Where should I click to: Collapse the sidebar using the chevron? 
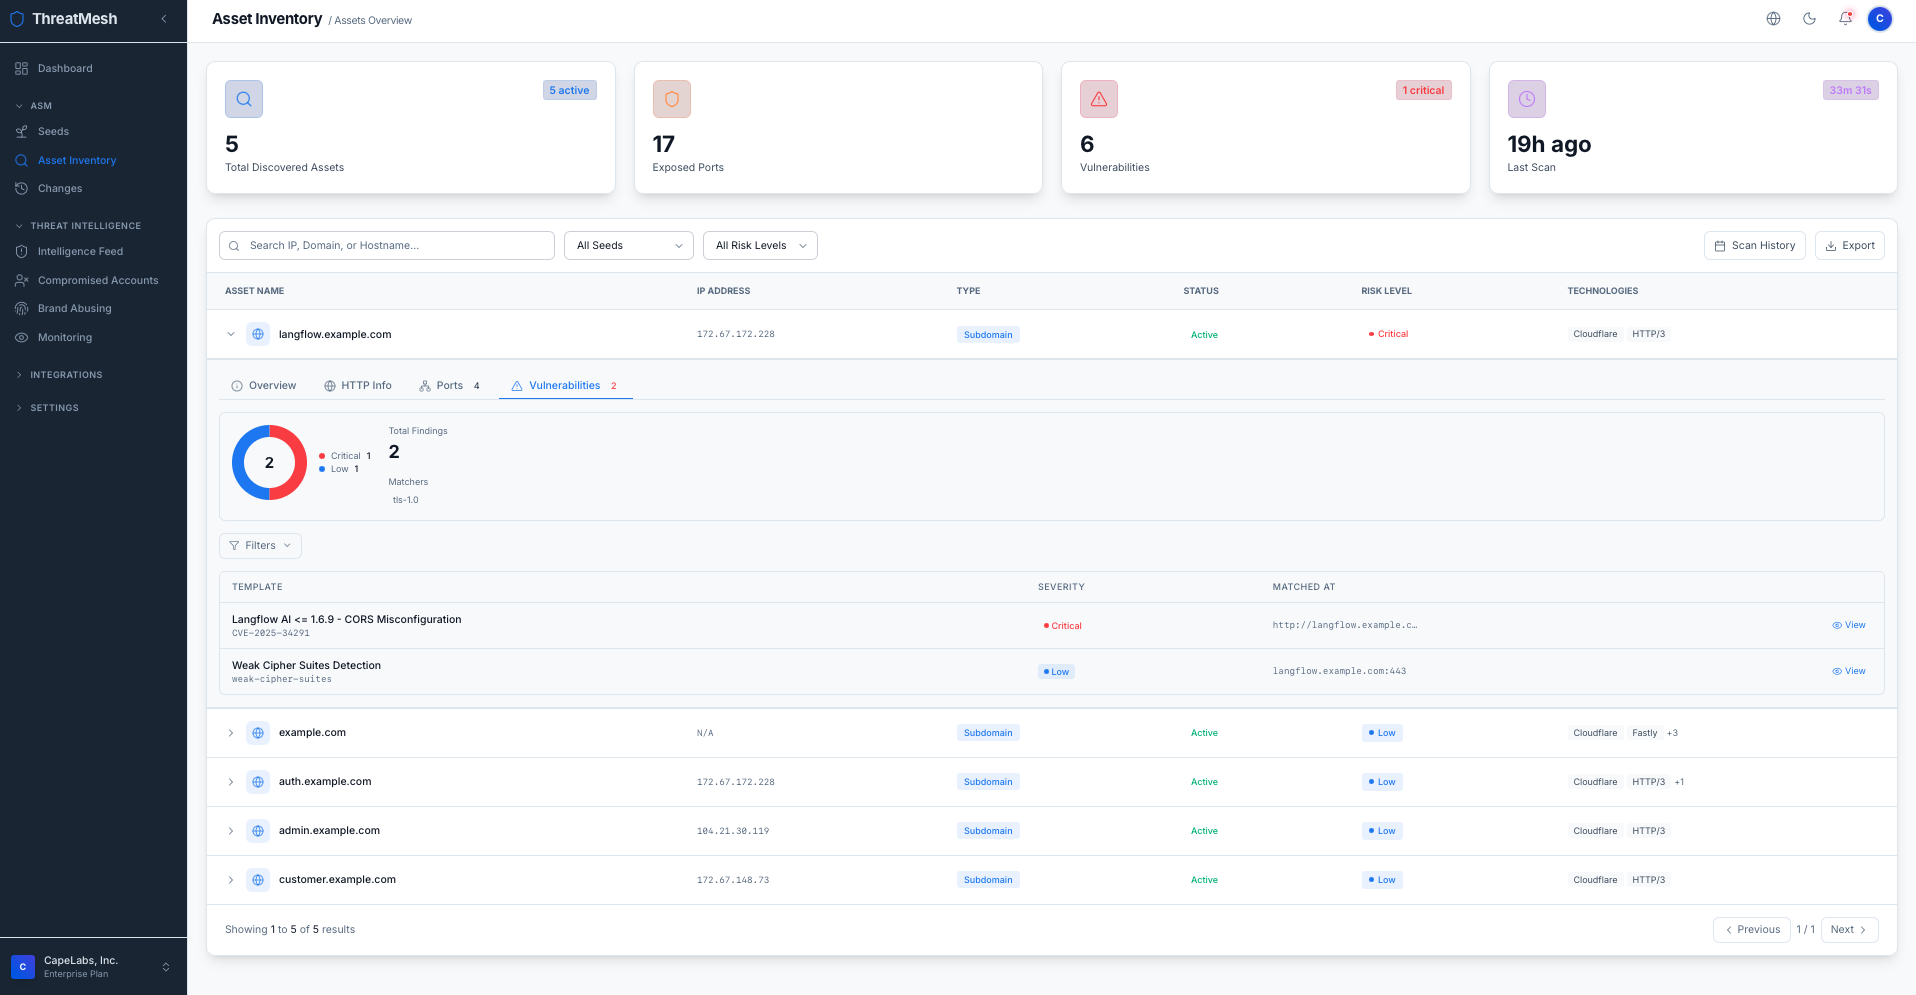pyautogui.click(x=163, y=18)
